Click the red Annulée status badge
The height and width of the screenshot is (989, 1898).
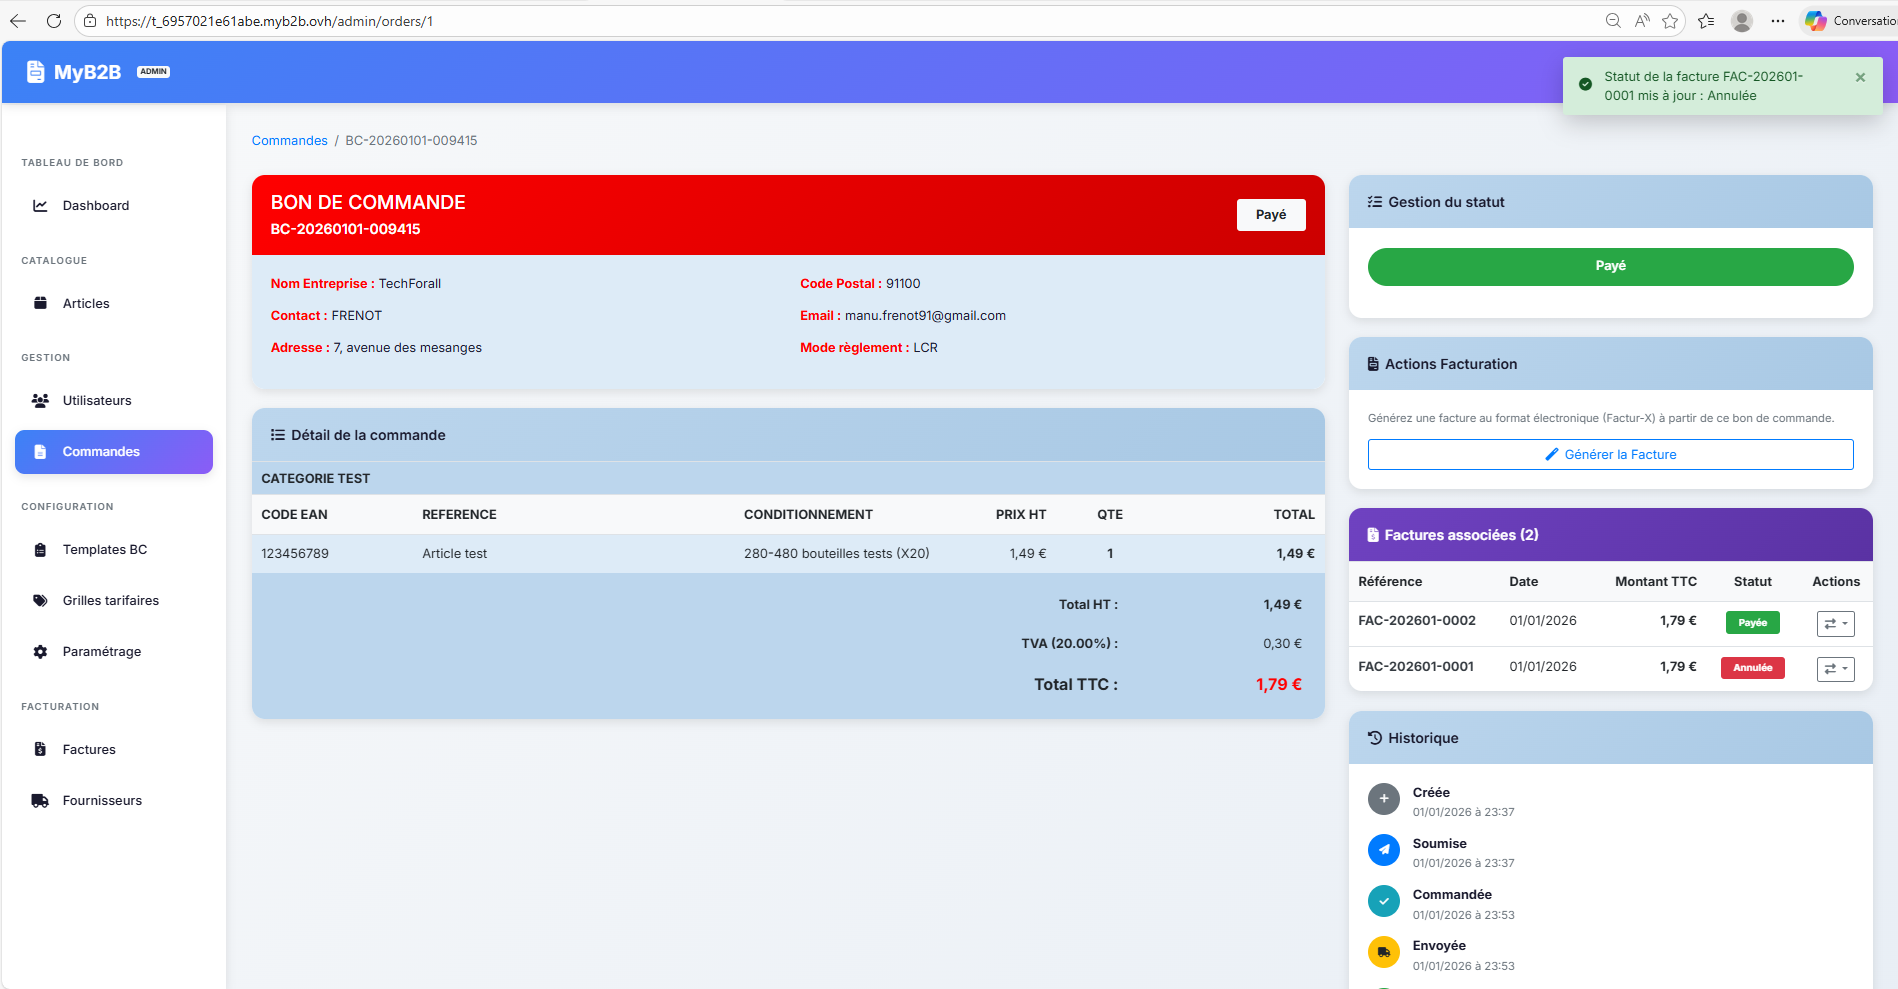[x=1752, y=668]
